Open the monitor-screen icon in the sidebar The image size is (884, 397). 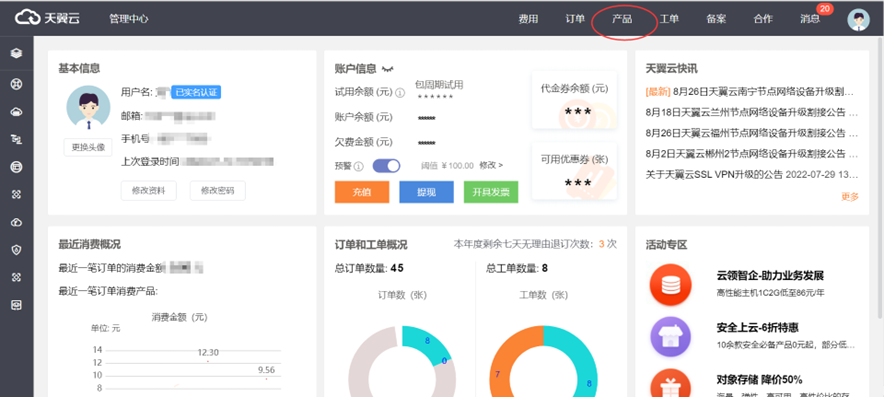click(x=16, y=305)
